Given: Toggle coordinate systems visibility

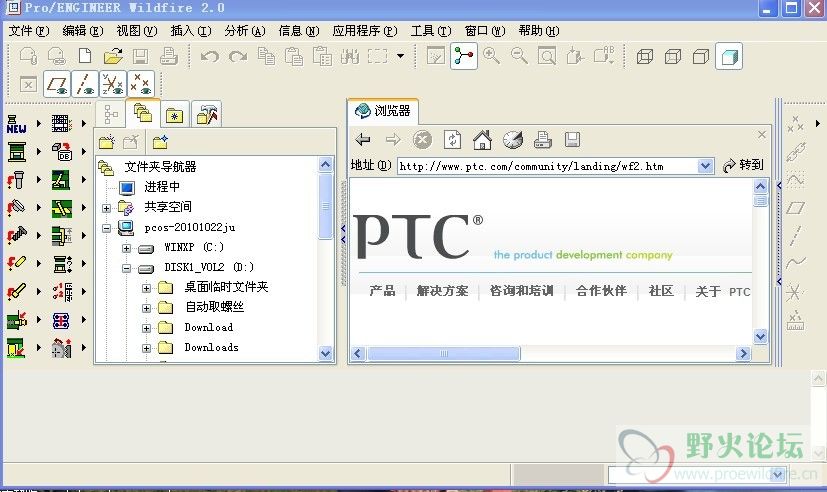Looking at the screenshot, I should pos(113,84).
